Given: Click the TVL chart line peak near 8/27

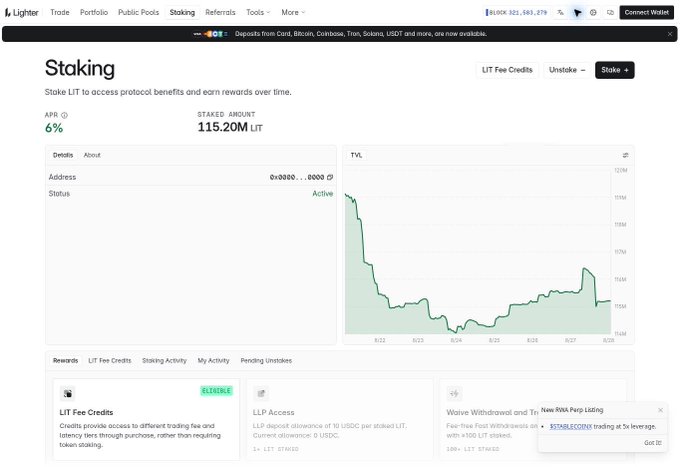Looking at the screenshot, I should point(584,269).
